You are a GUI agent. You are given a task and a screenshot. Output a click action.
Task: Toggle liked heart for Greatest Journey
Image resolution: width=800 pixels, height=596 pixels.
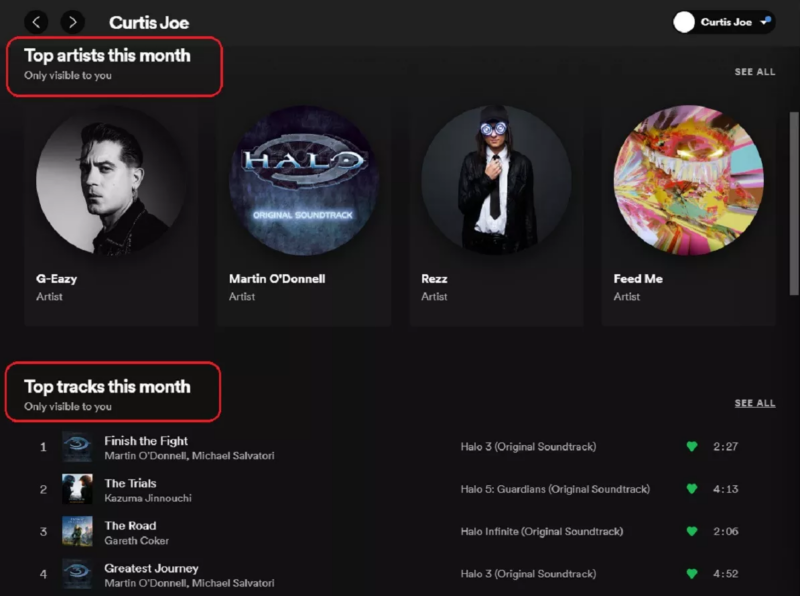click(x=691, y=574)
